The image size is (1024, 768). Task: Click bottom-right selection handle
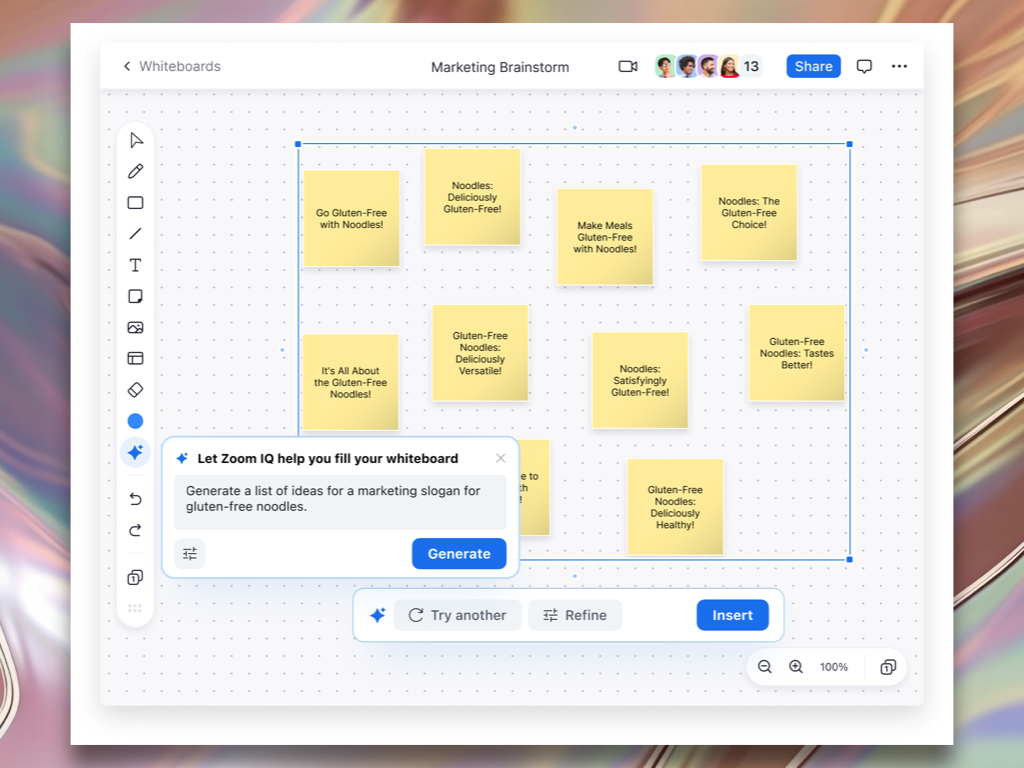click(850, 560)
